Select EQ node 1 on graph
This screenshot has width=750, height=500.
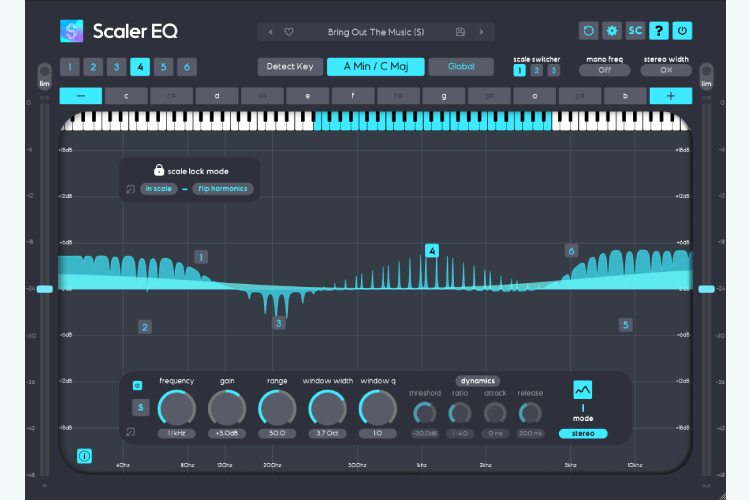point(201,257)
